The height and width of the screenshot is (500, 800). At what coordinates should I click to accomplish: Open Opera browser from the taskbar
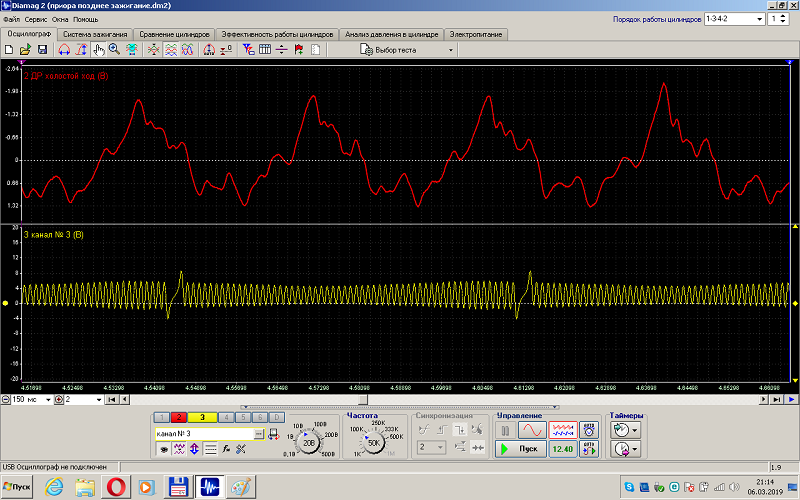click(x=117, y=487)
